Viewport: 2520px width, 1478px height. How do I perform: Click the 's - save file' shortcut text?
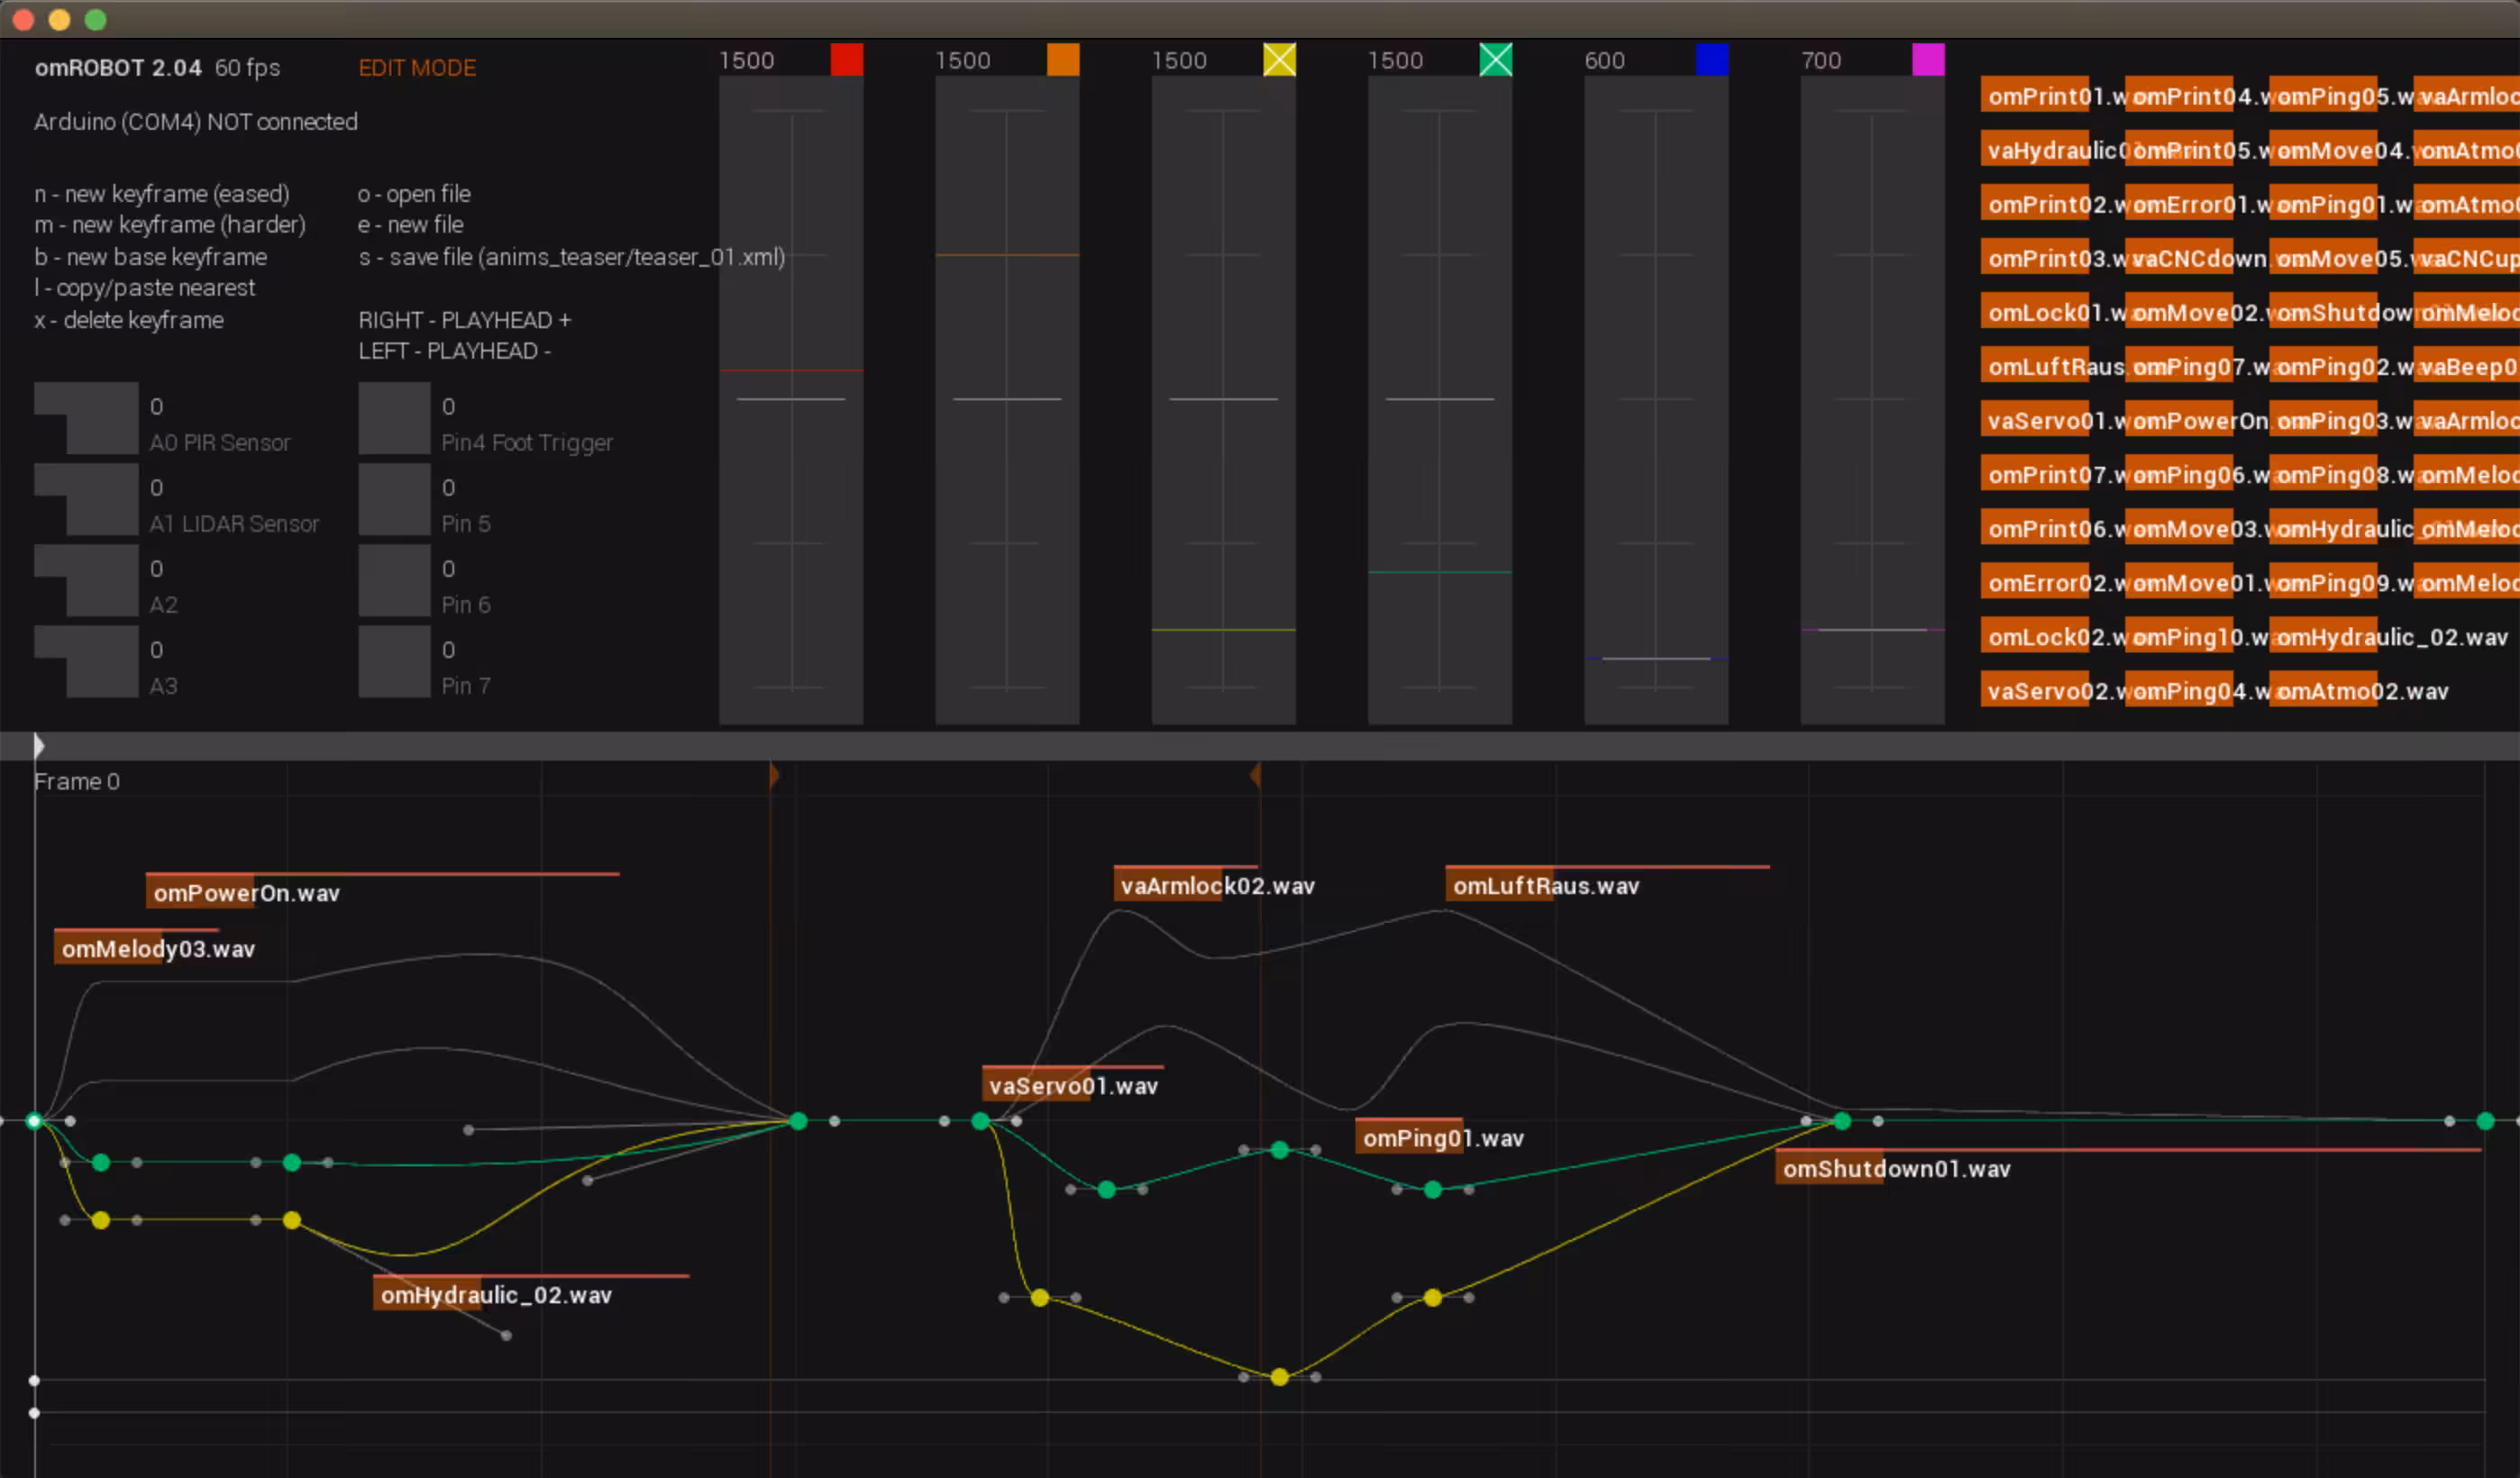tap(572, 257)
